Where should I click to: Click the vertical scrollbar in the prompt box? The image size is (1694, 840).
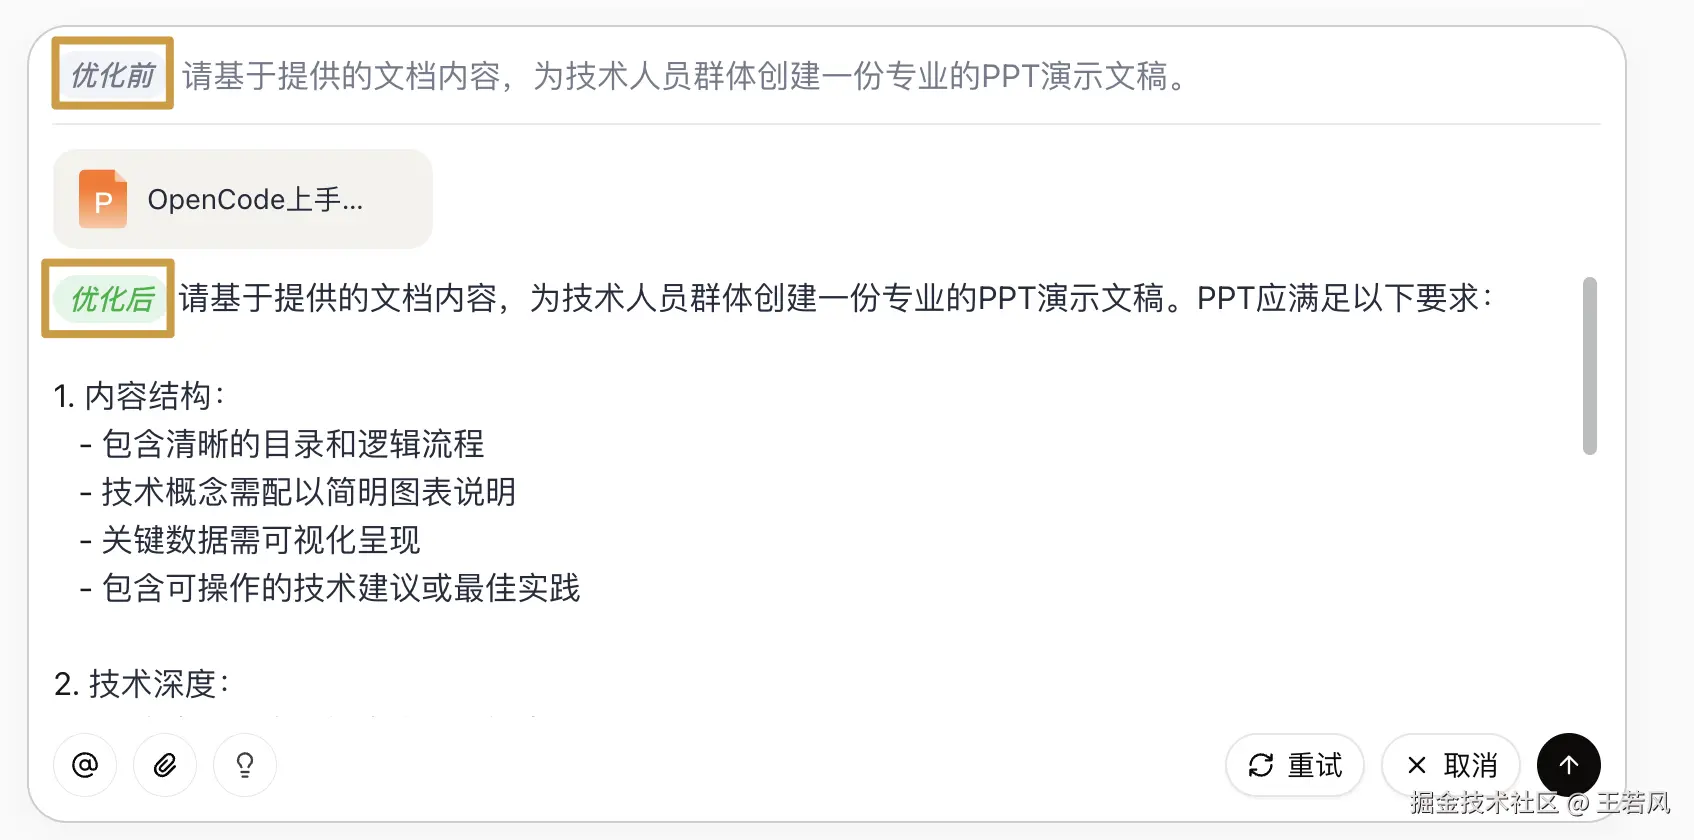point(1589,366)
